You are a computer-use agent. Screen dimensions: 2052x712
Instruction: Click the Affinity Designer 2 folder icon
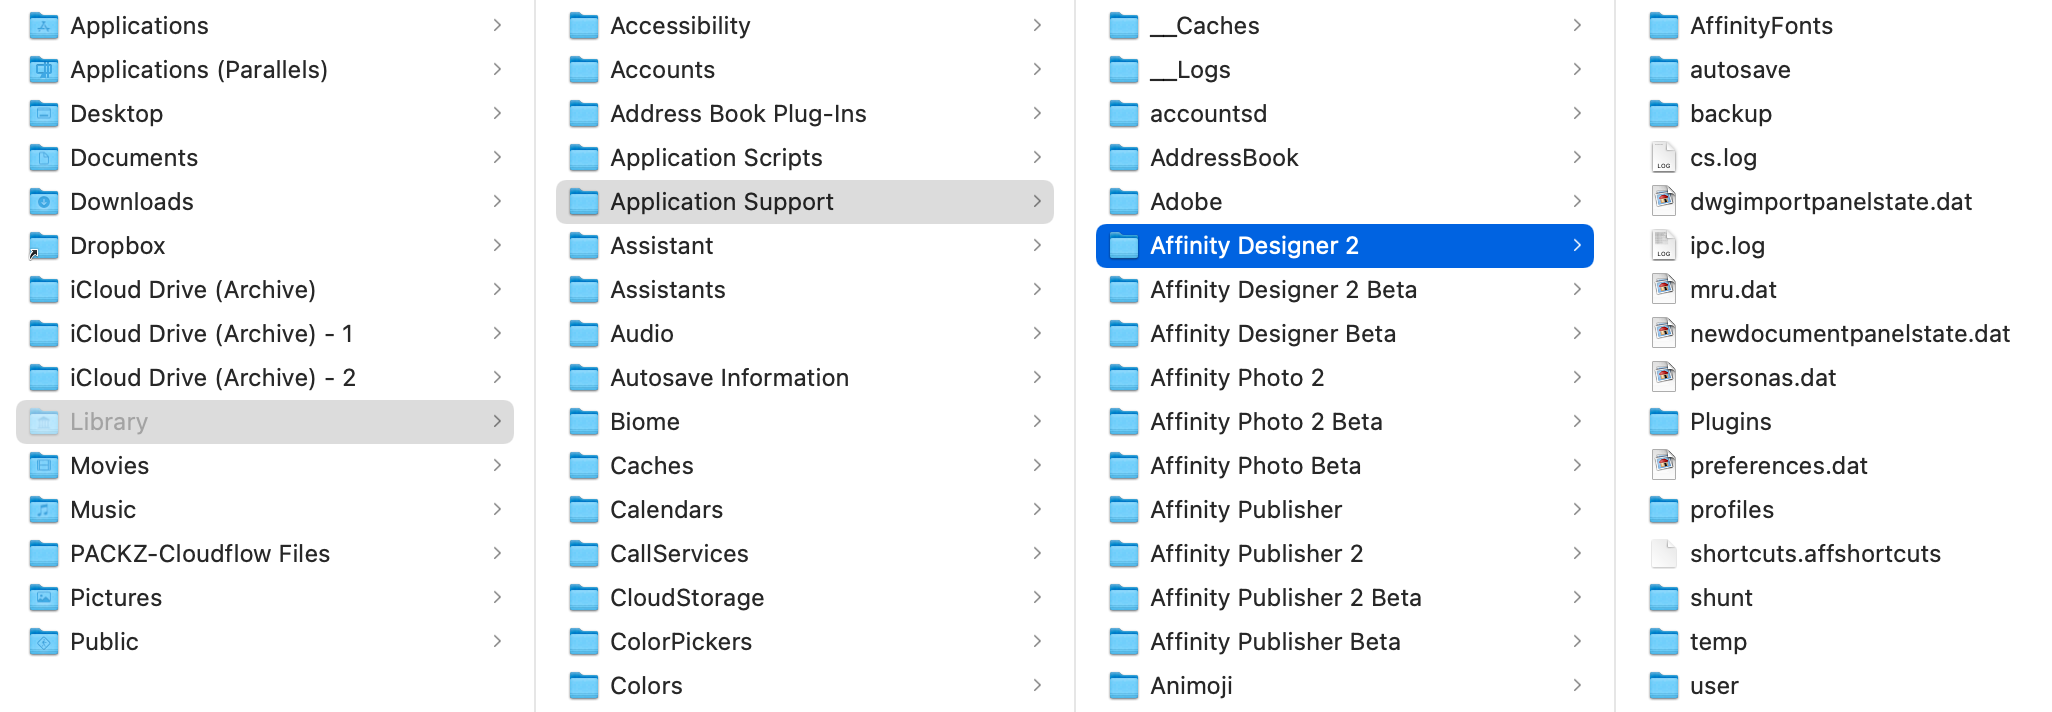(x=1124, y=246)
